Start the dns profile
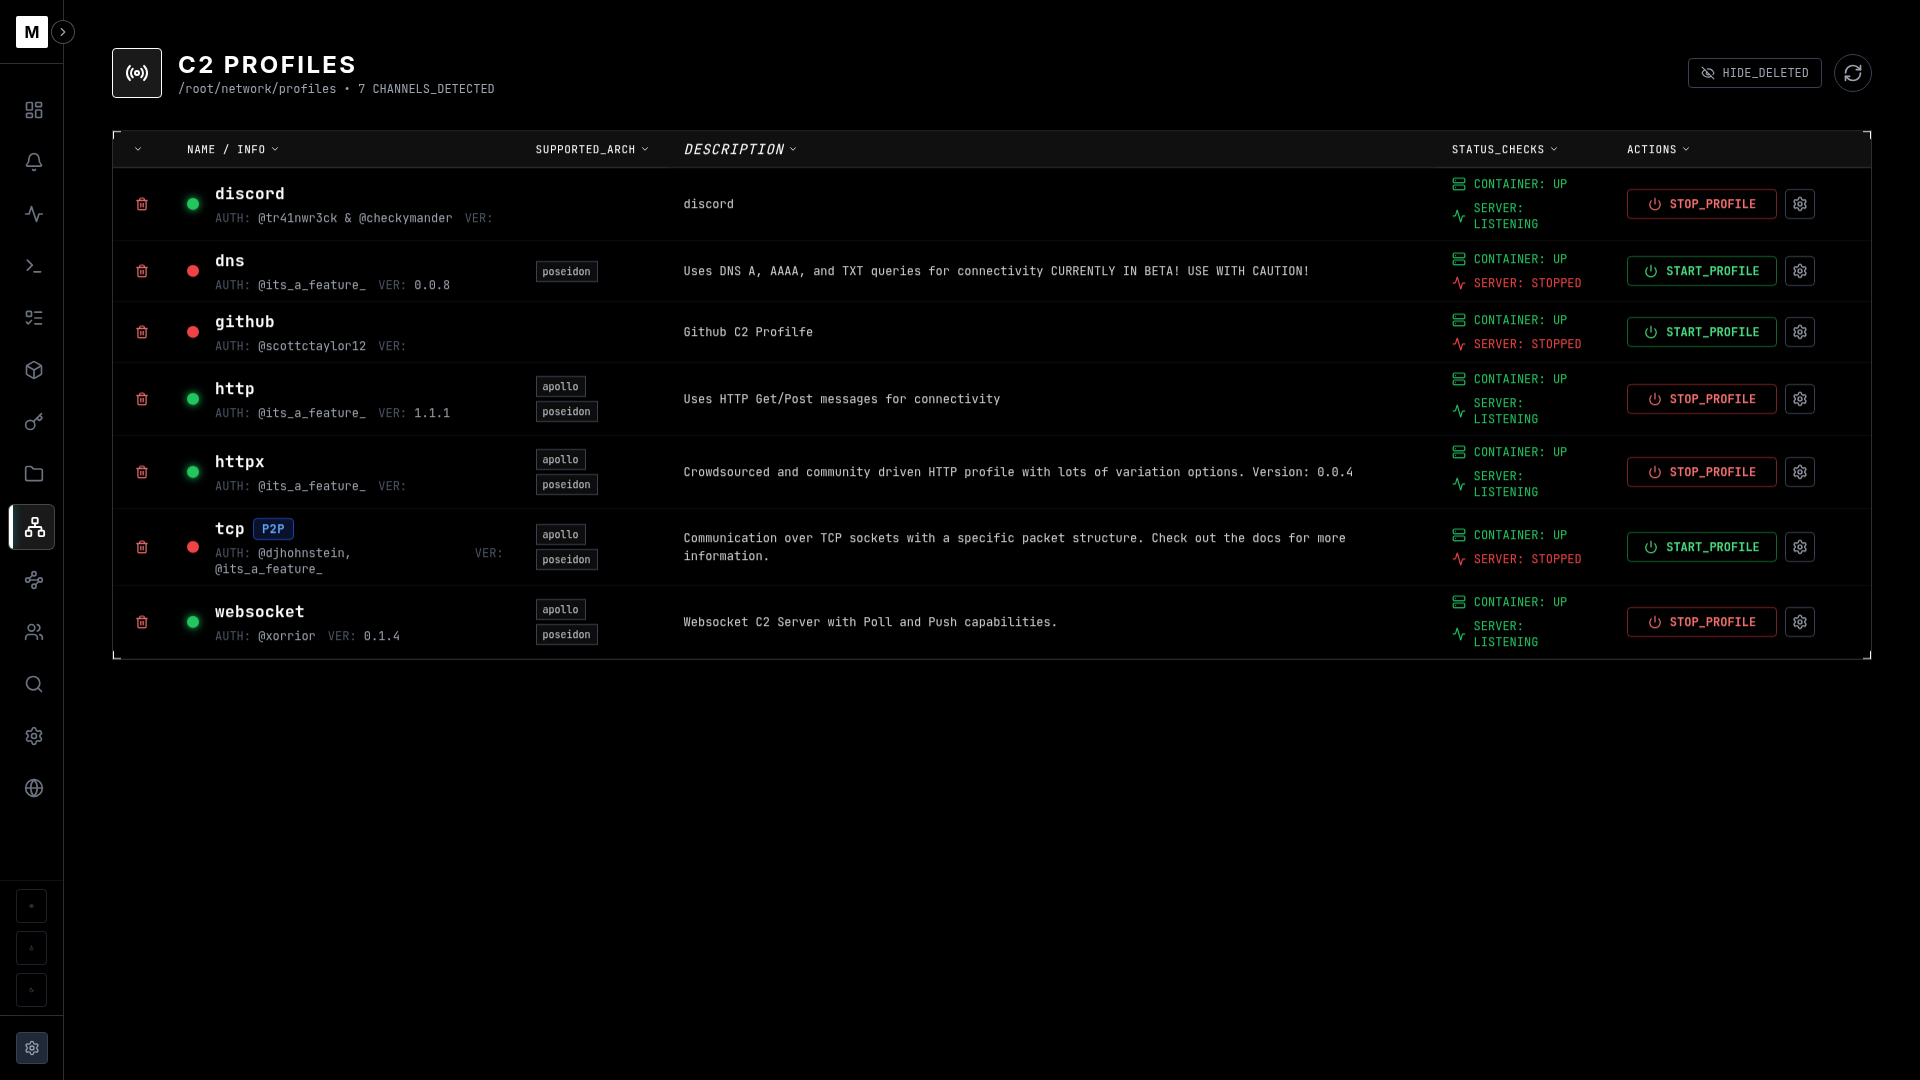The height and width of the screenshot is (1080, 1920). pos(1701,271)
